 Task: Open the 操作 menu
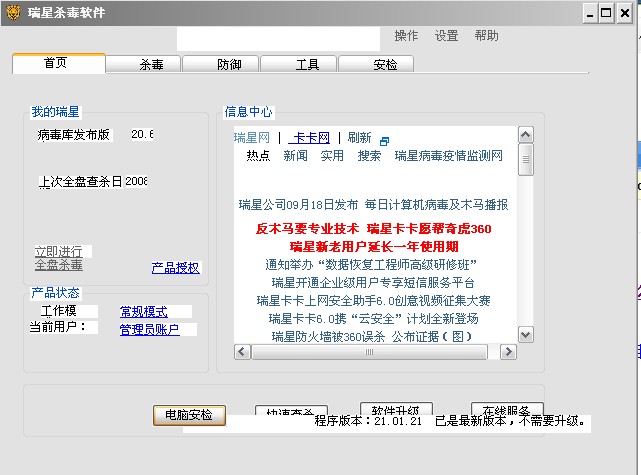pyautogui.click(x=406, y=36)
